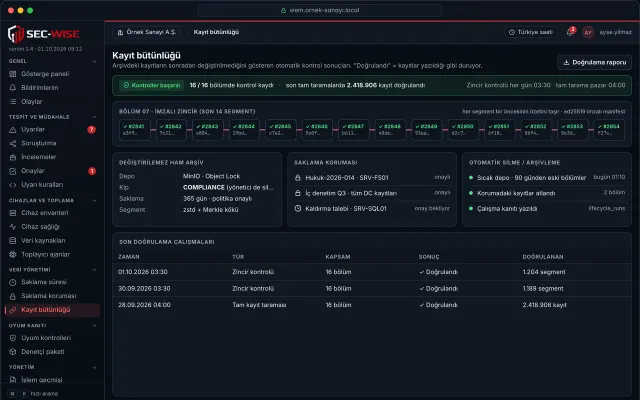Open Uyarı kuralları rules page
Screen dimensions: 640x400
52,185
